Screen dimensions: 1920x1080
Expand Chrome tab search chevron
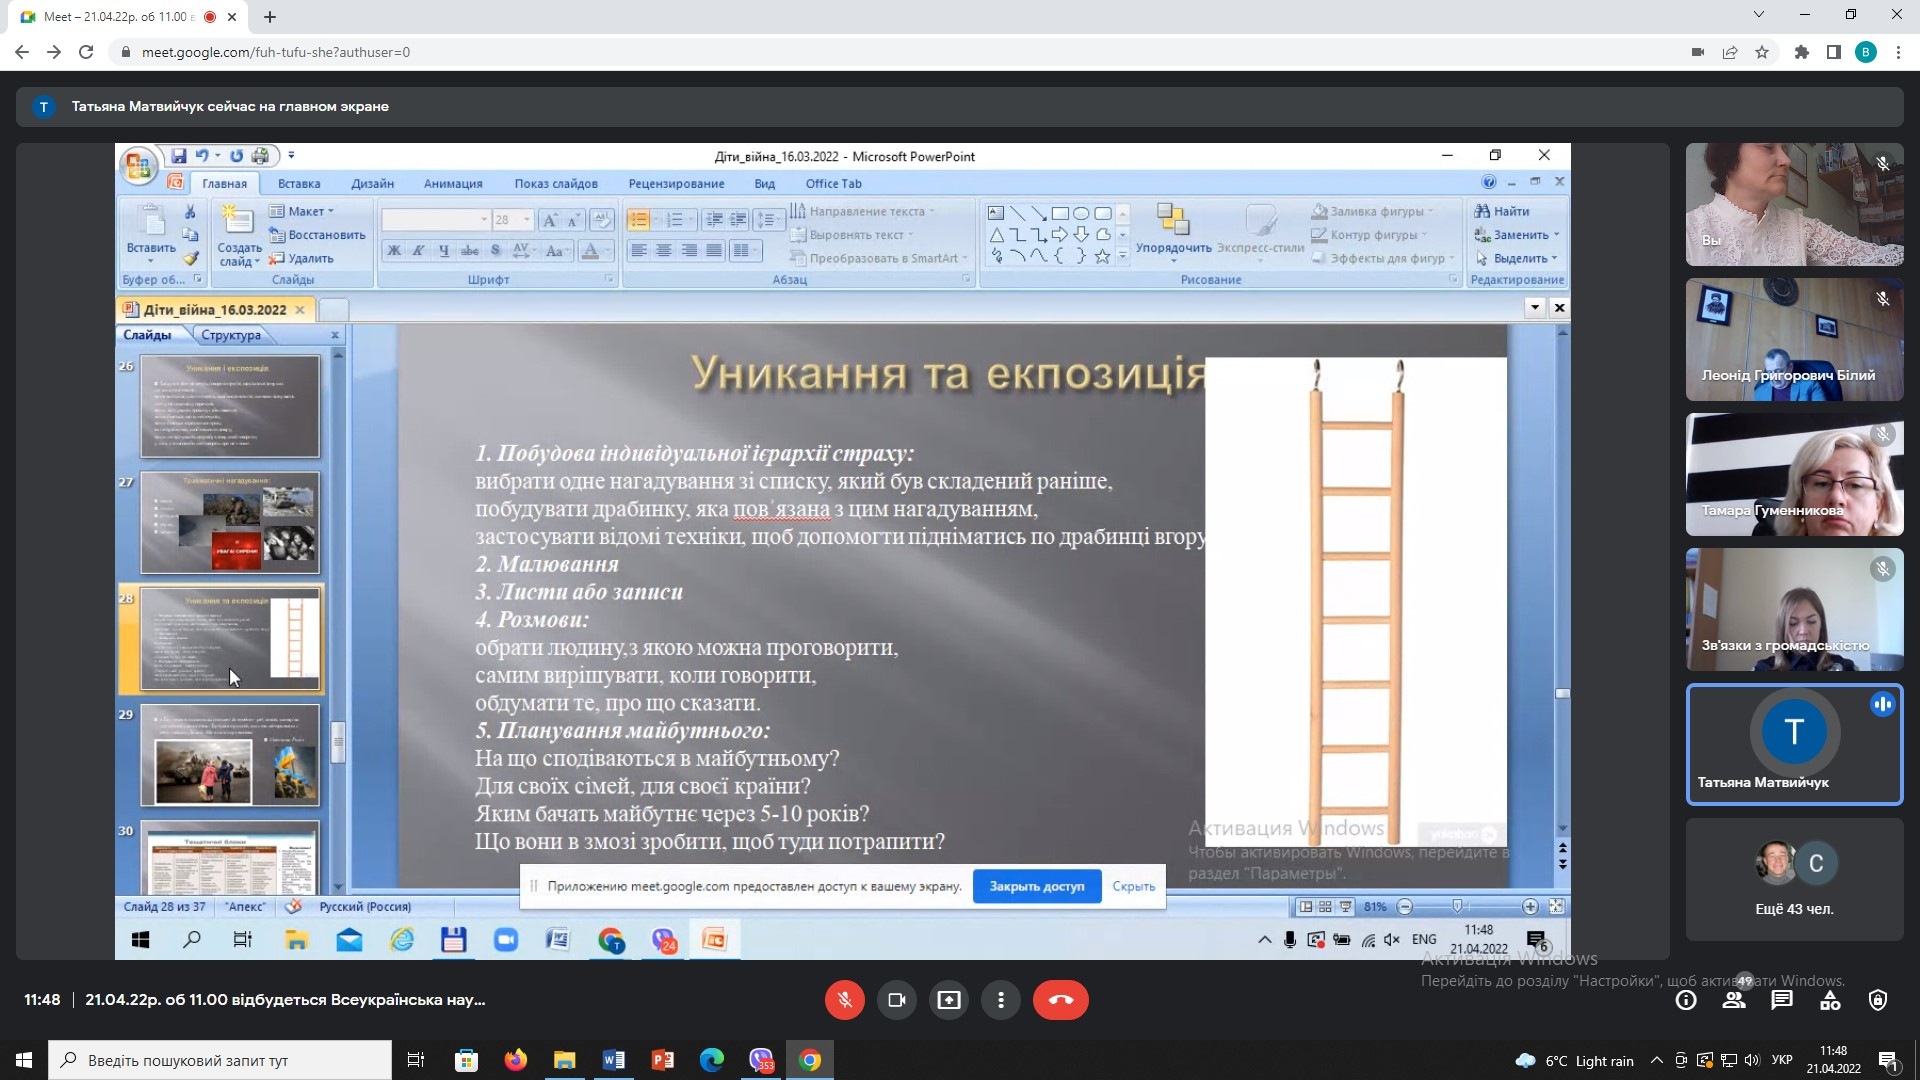(1758, 15)
